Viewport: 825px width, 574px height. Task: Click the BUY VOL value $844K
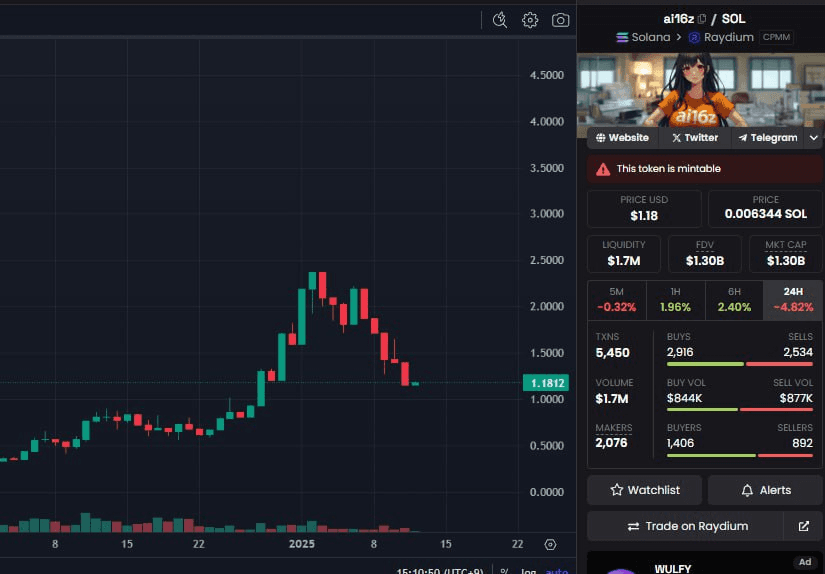tap(685, 398)
